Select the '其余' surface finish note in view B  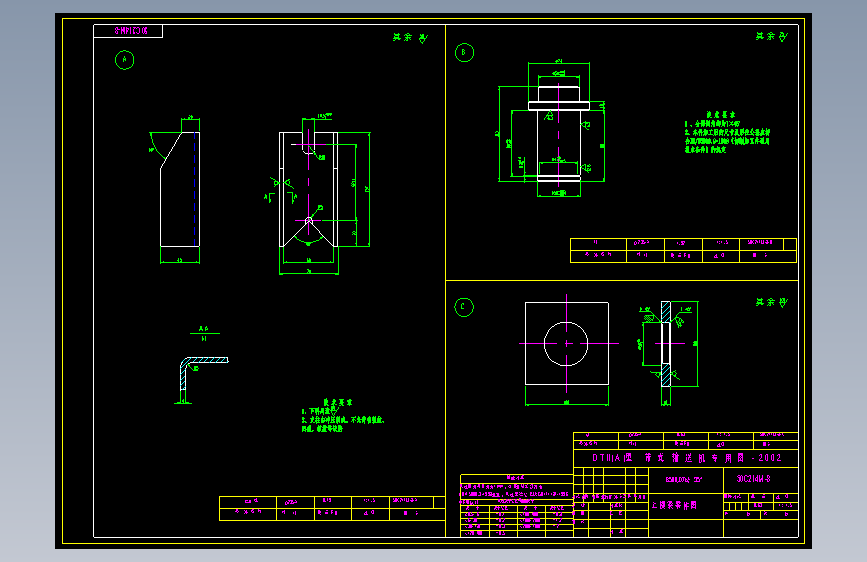772,37
